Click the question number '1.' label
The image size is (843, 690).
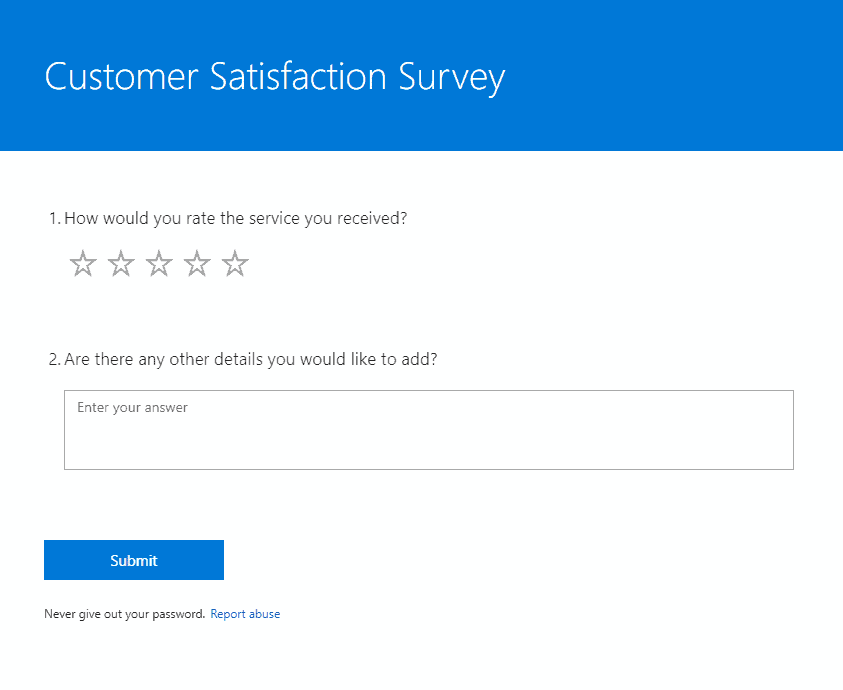pyautogui.click(x=55, y=218)
